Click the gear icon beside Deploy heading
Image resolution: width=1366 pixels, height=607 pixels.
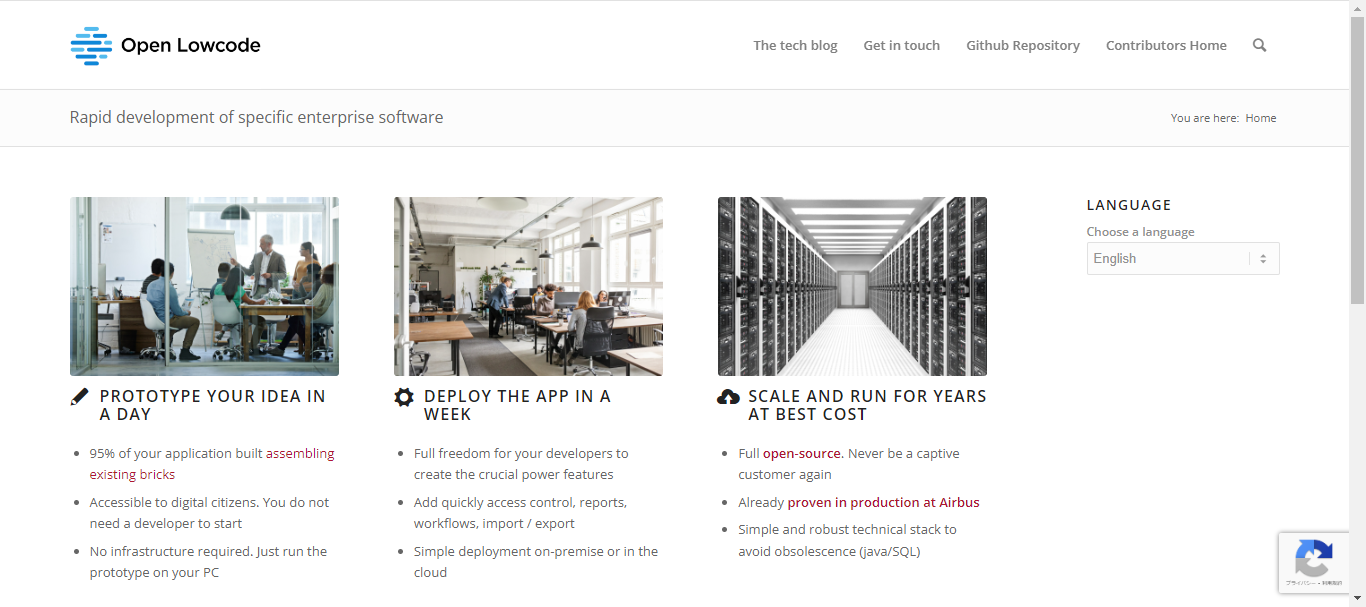[x=404, y=397]
